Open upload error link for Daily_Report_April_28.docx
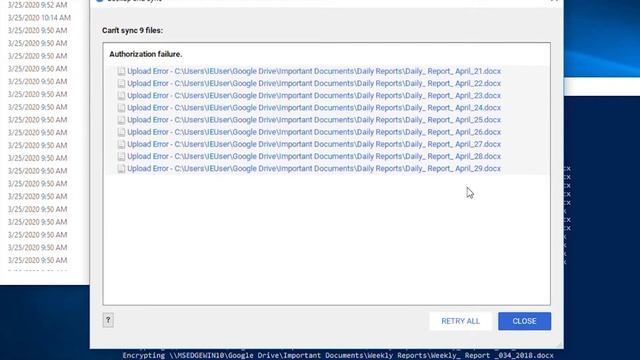The image size is (640, 360). pos(313,156)
